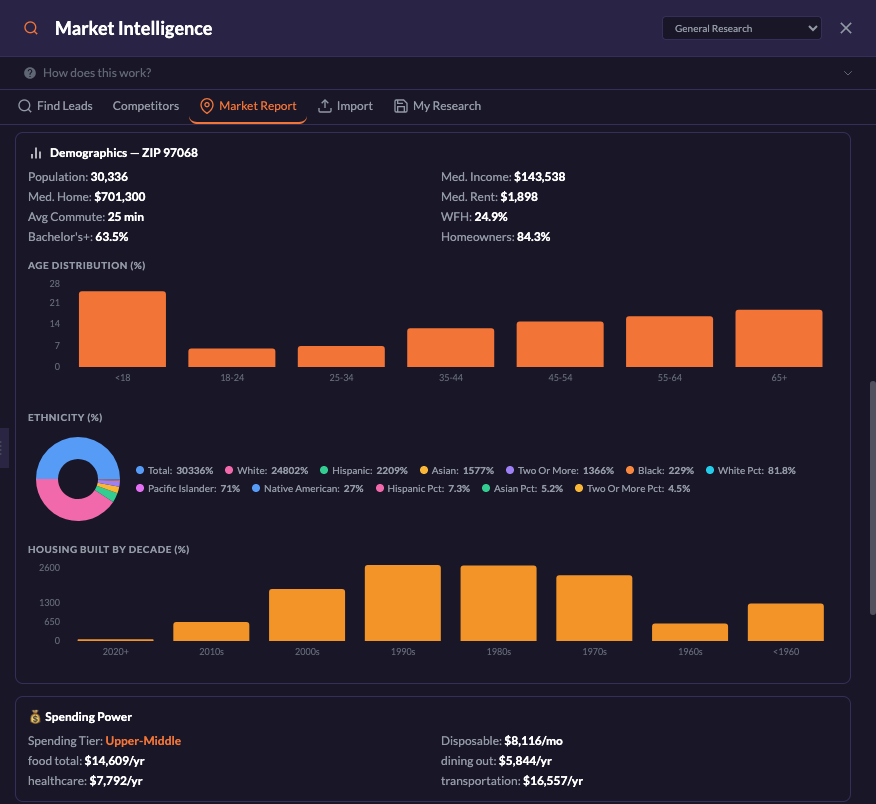Image resolution: width=876 pixels, height=804 pixels.
Task: Click the Total legend blue dot
Action: click(x=140, y=470)
